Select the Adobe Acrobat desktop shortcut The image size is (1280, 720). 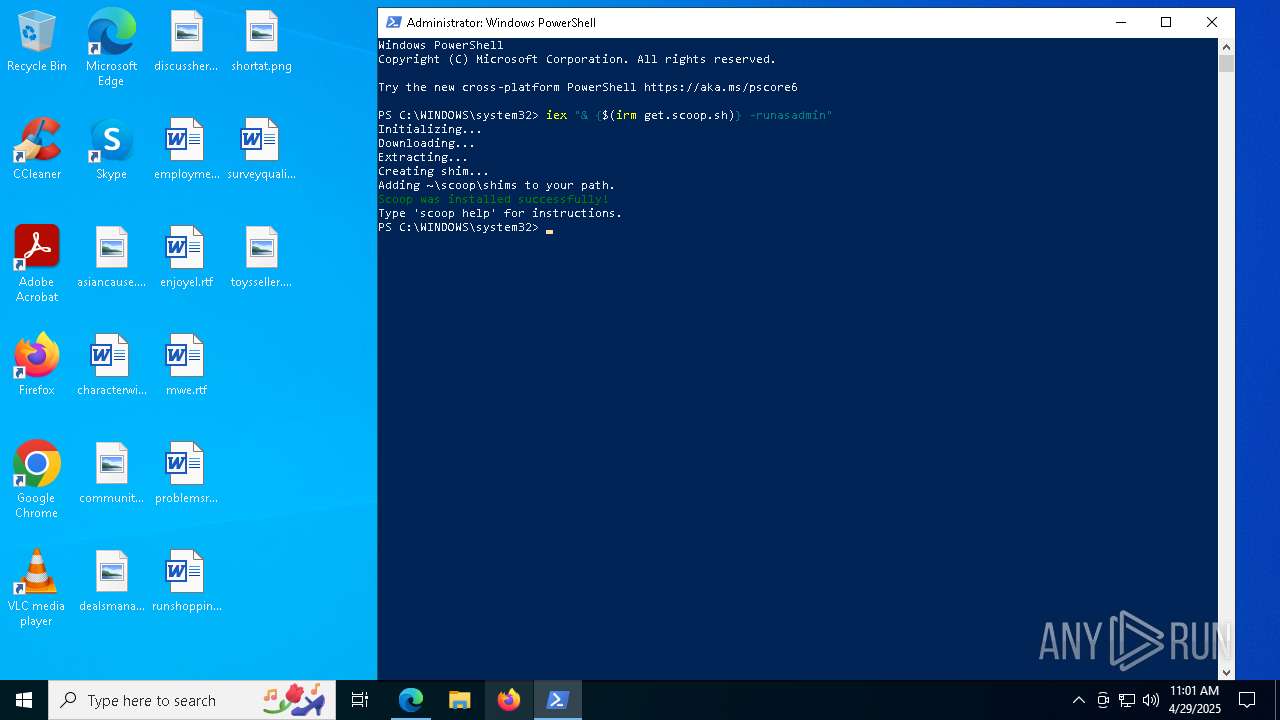tap(37, 264)
